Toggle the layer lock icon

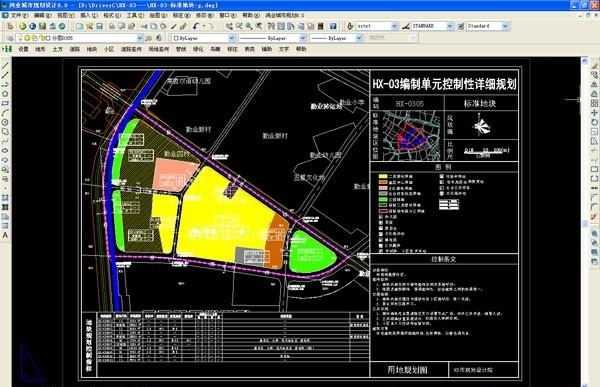42,38
